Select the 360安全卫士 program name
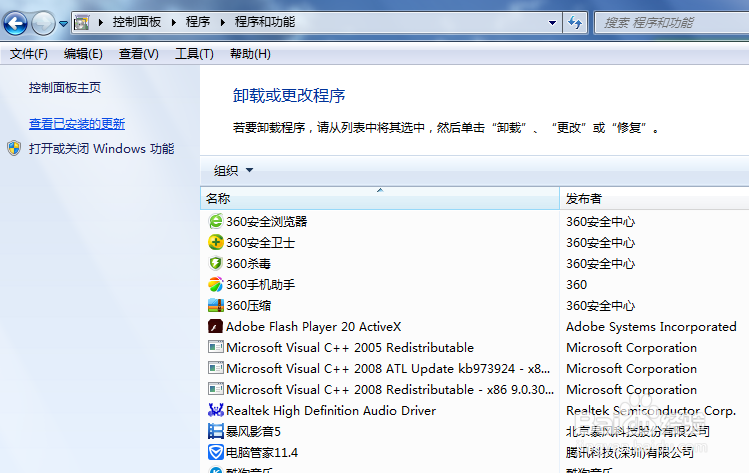The height and width of the screenshot is (473, 749). coord(260,243)
